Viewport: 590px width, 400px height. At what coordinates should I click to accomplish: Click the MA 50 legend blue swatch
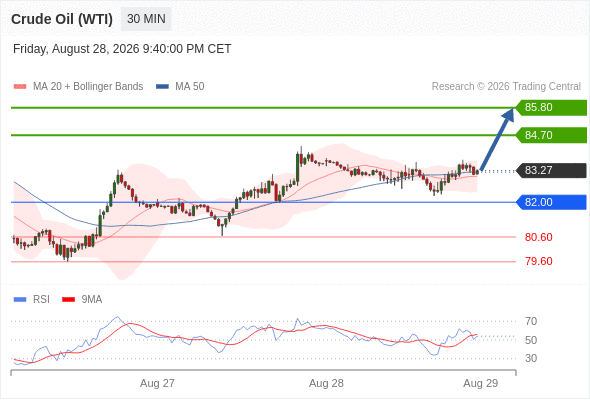pos(162,87)
